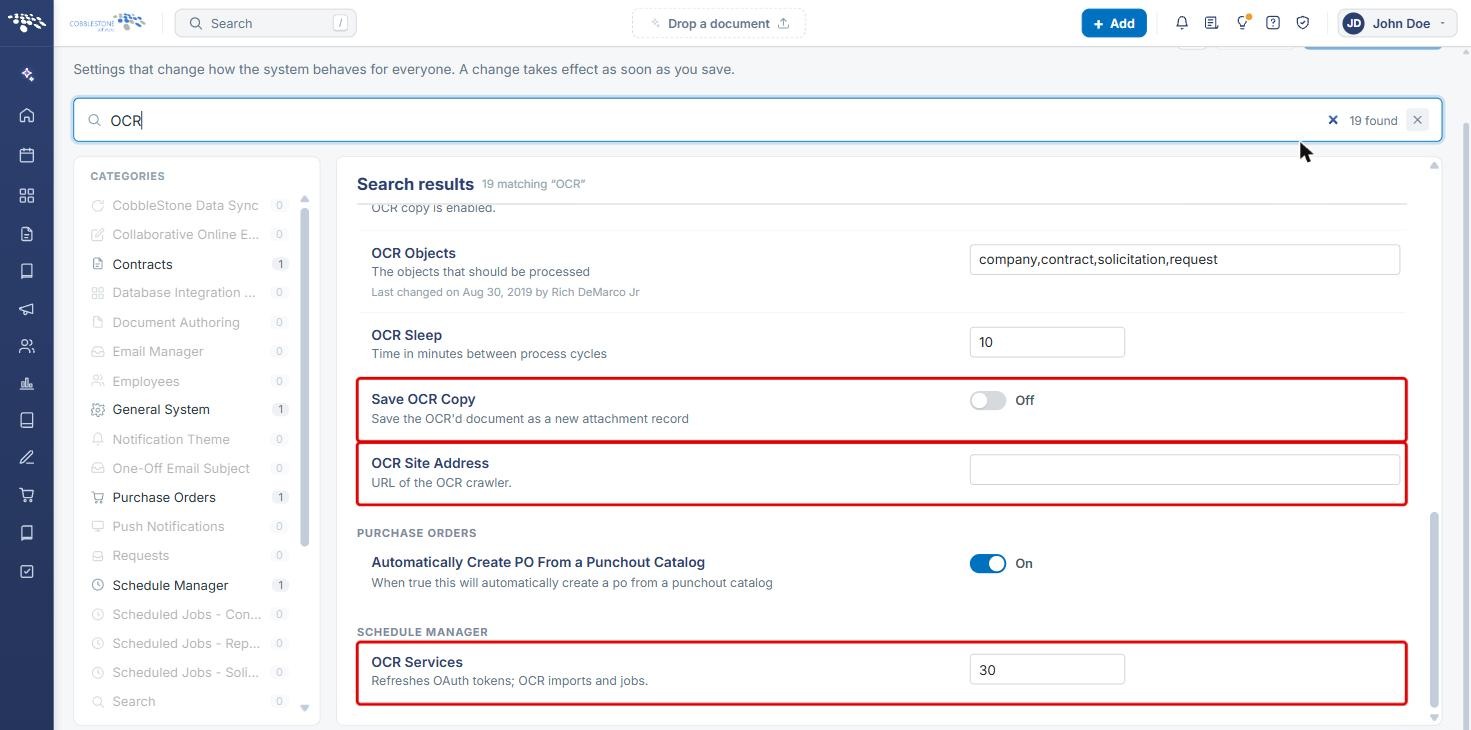Viewport: 1471px width, 730px height.
Task: Click the global Search box in header
Action: coord(266,23)
